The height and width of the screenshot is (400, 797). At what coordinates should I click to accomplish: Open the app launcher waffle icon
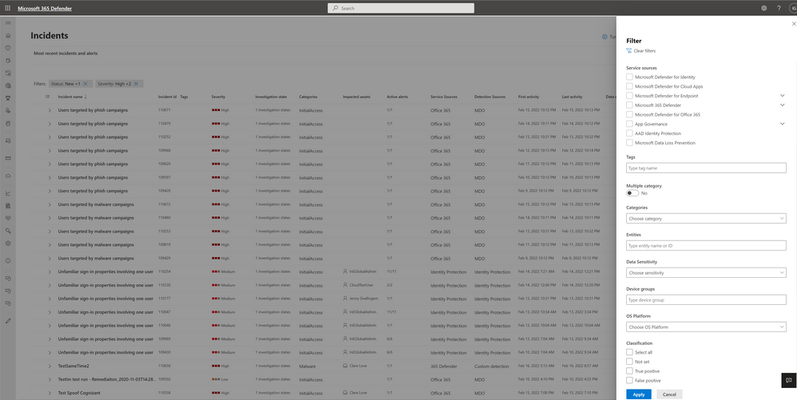8,8
